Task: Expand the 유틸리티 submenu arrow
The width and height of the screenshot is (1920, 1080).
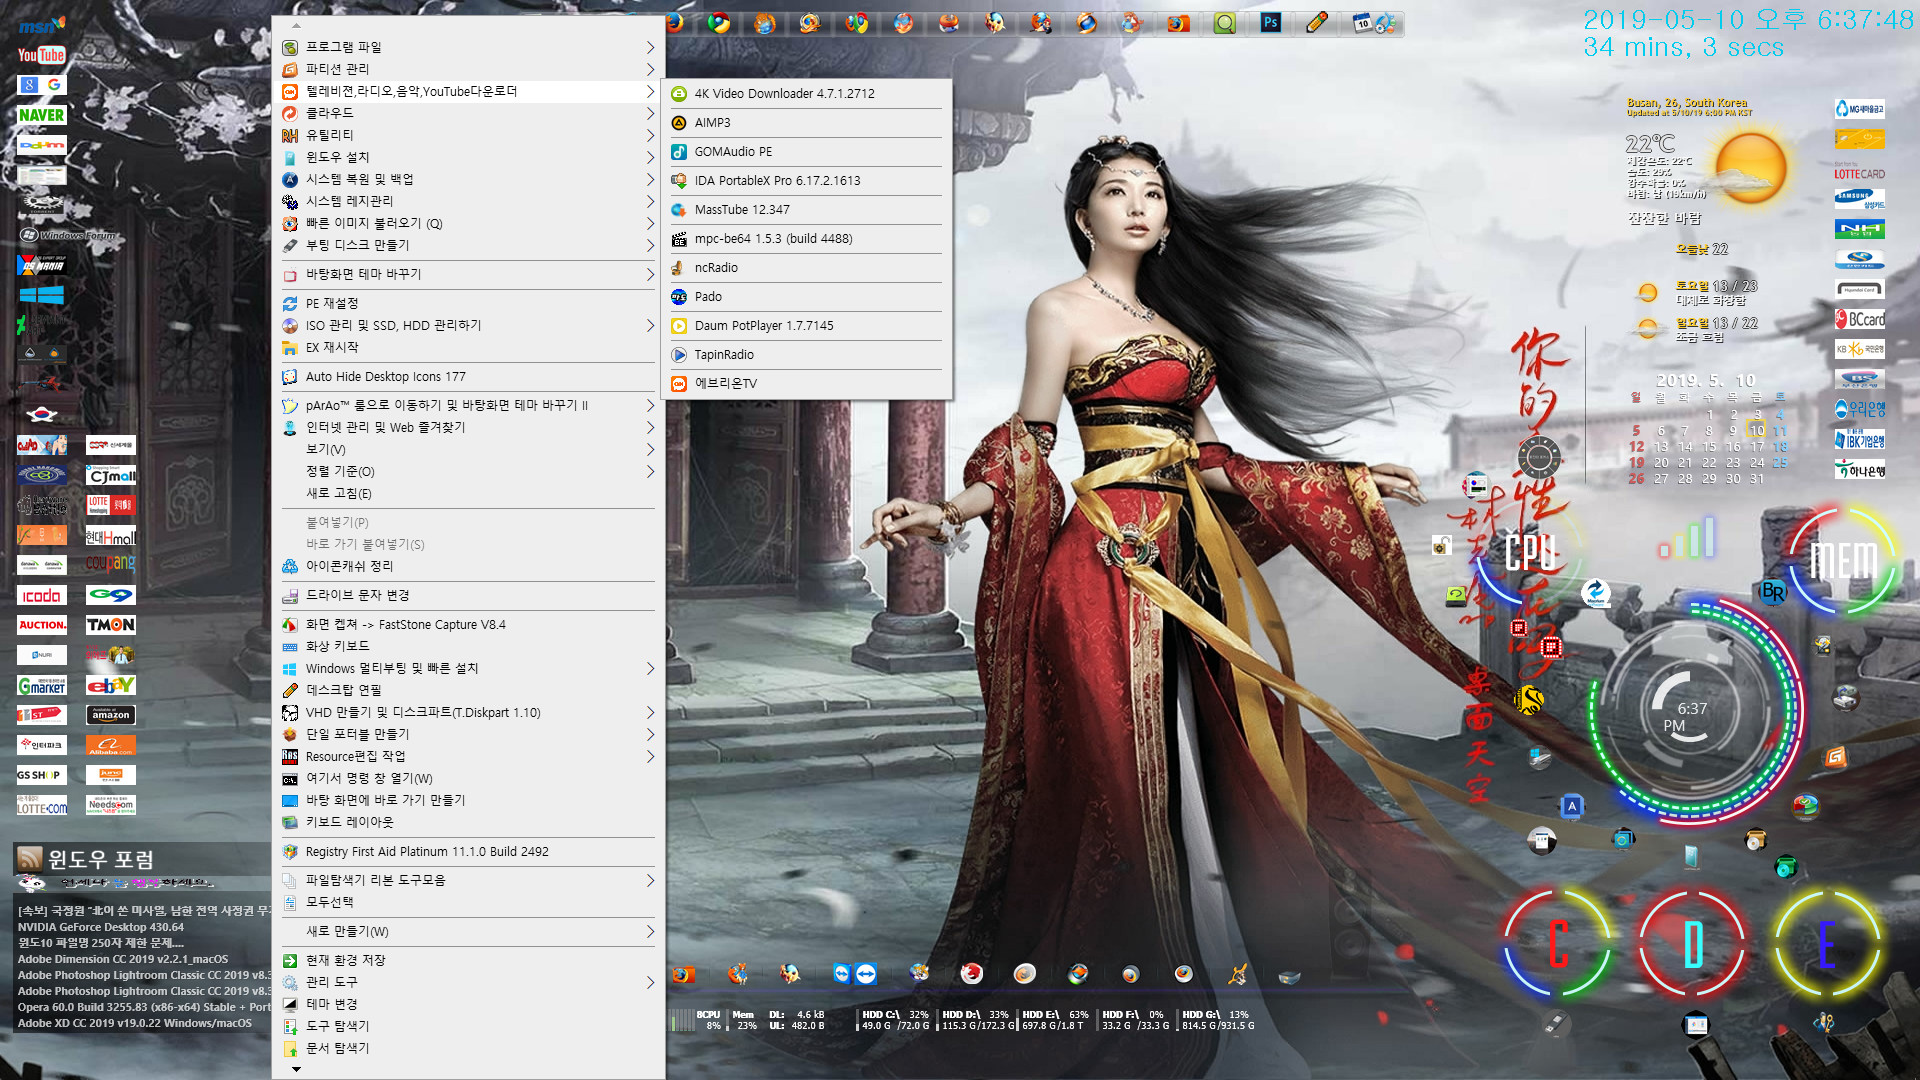Action: [650, 135]
